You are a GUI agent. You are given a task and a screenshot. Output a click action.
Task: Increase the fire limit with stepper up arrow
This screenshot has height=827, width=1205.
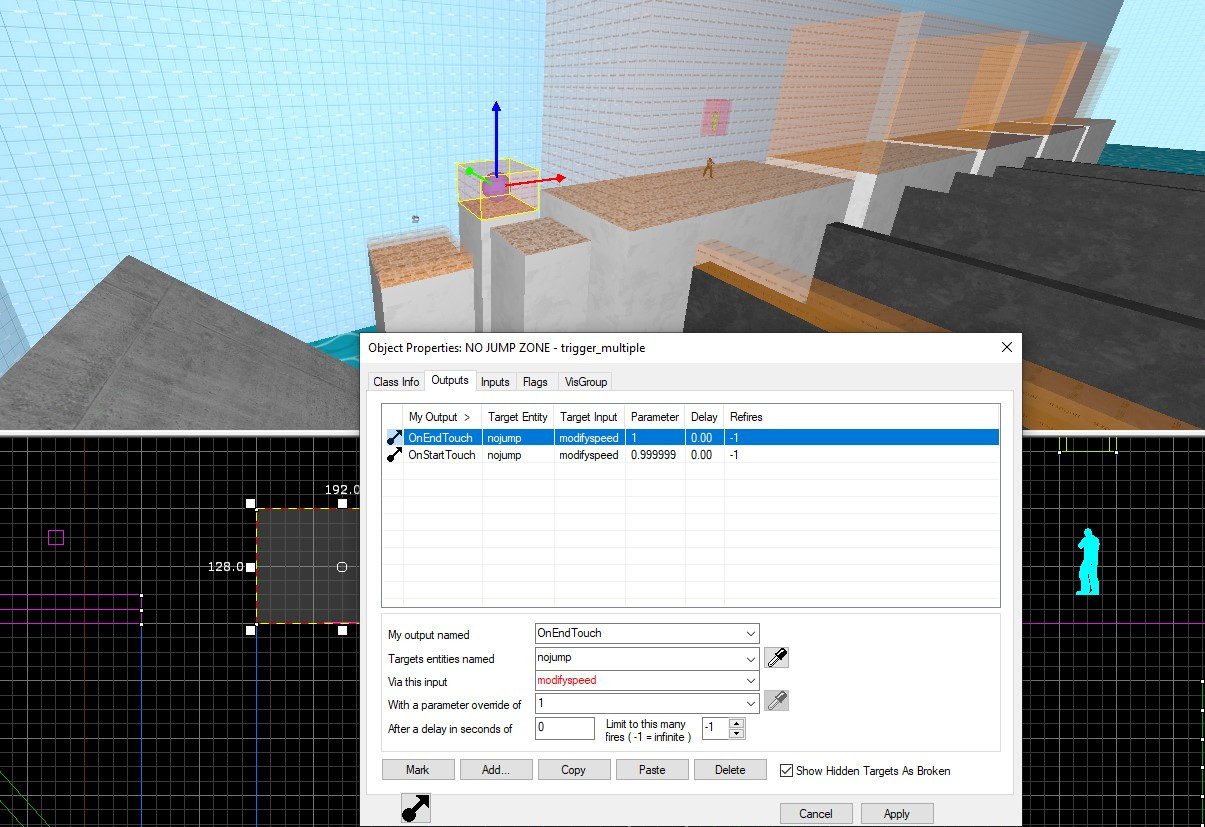click(737, 722)
